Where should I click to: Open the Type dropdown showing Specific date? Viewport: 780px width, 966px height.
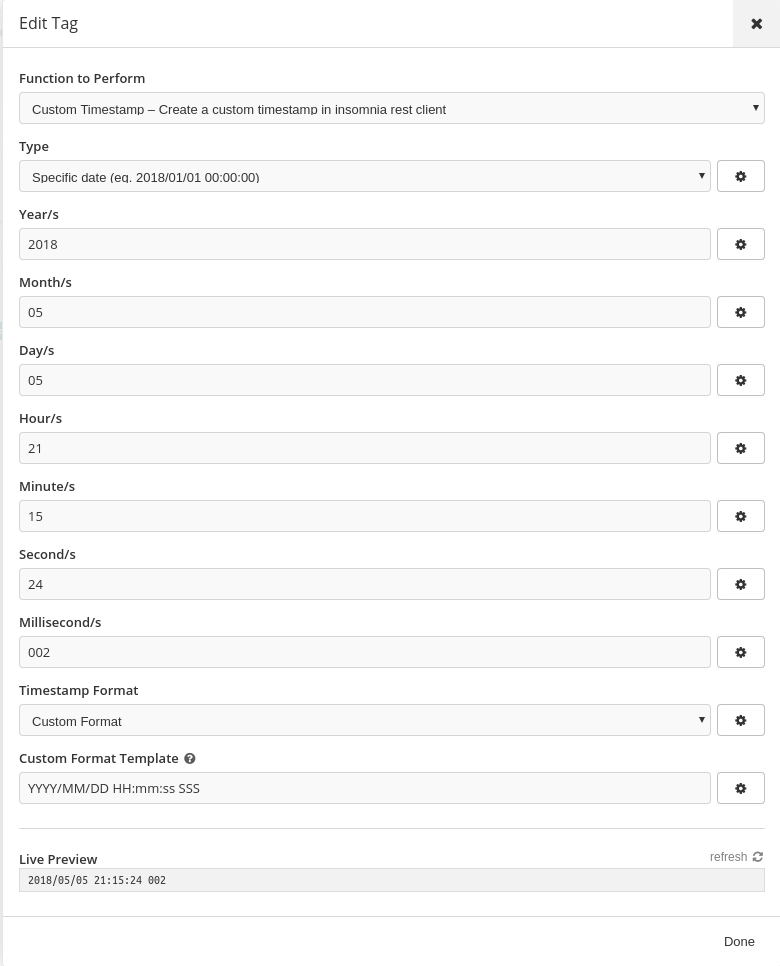(365, 176)
